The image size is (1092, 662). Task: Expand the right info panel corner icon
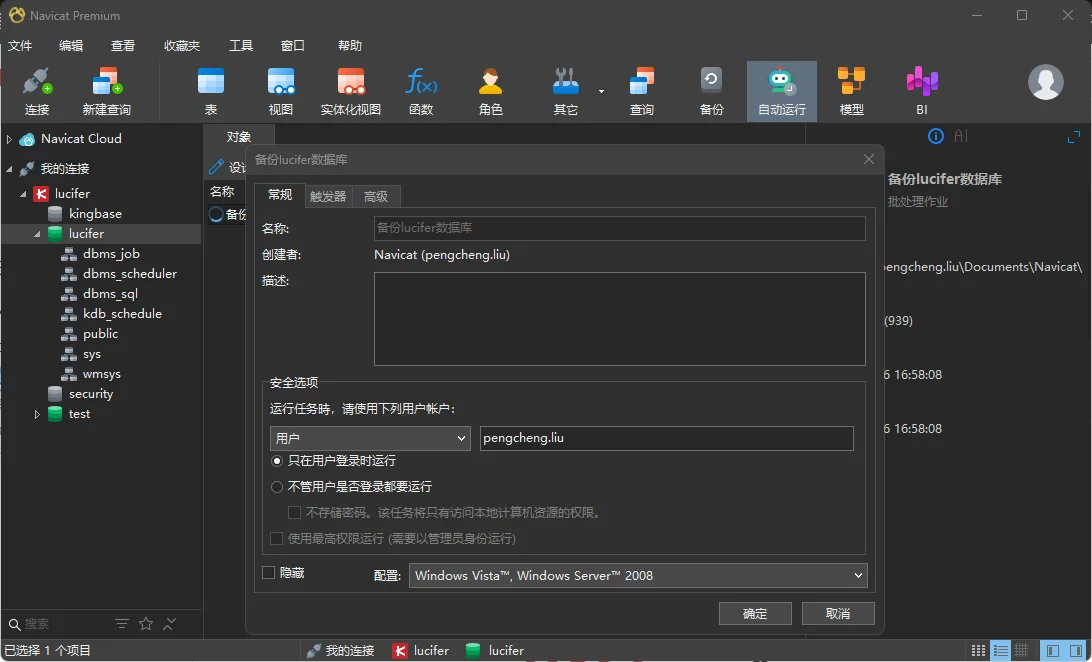[x=1073, y=137]
